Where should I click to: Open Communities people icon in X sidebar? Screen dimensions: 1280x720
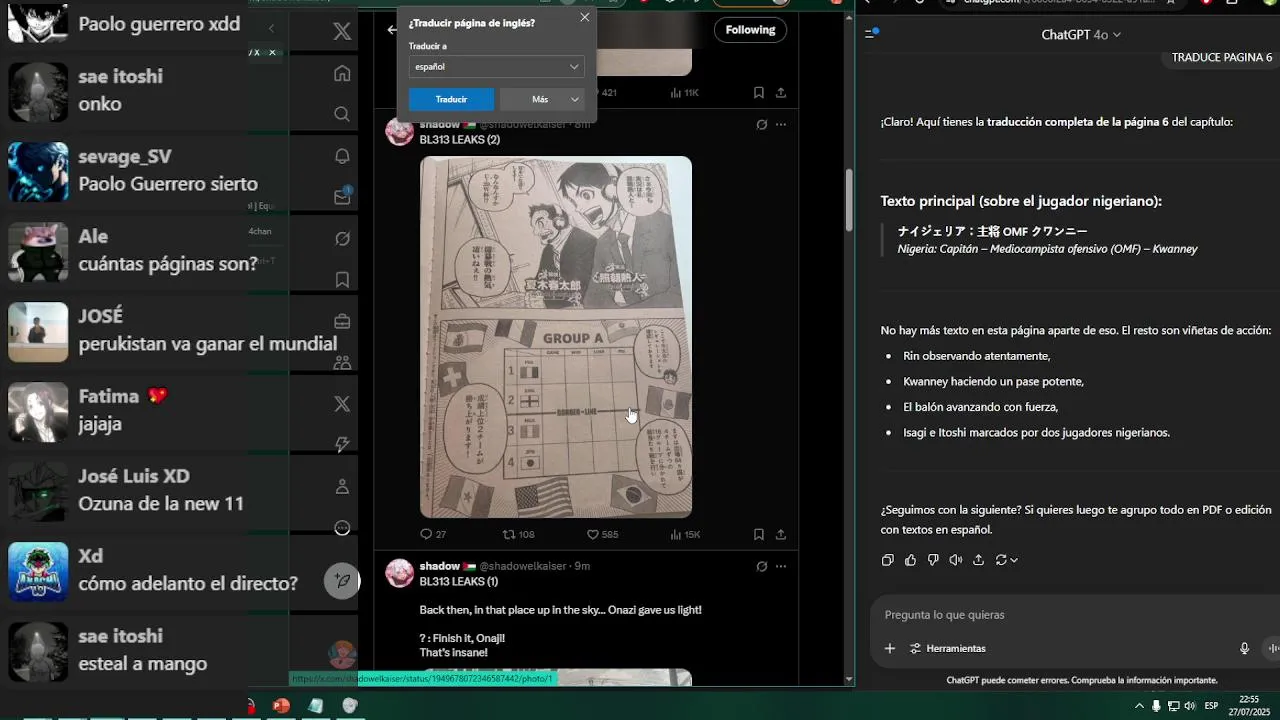coord(342,362)
